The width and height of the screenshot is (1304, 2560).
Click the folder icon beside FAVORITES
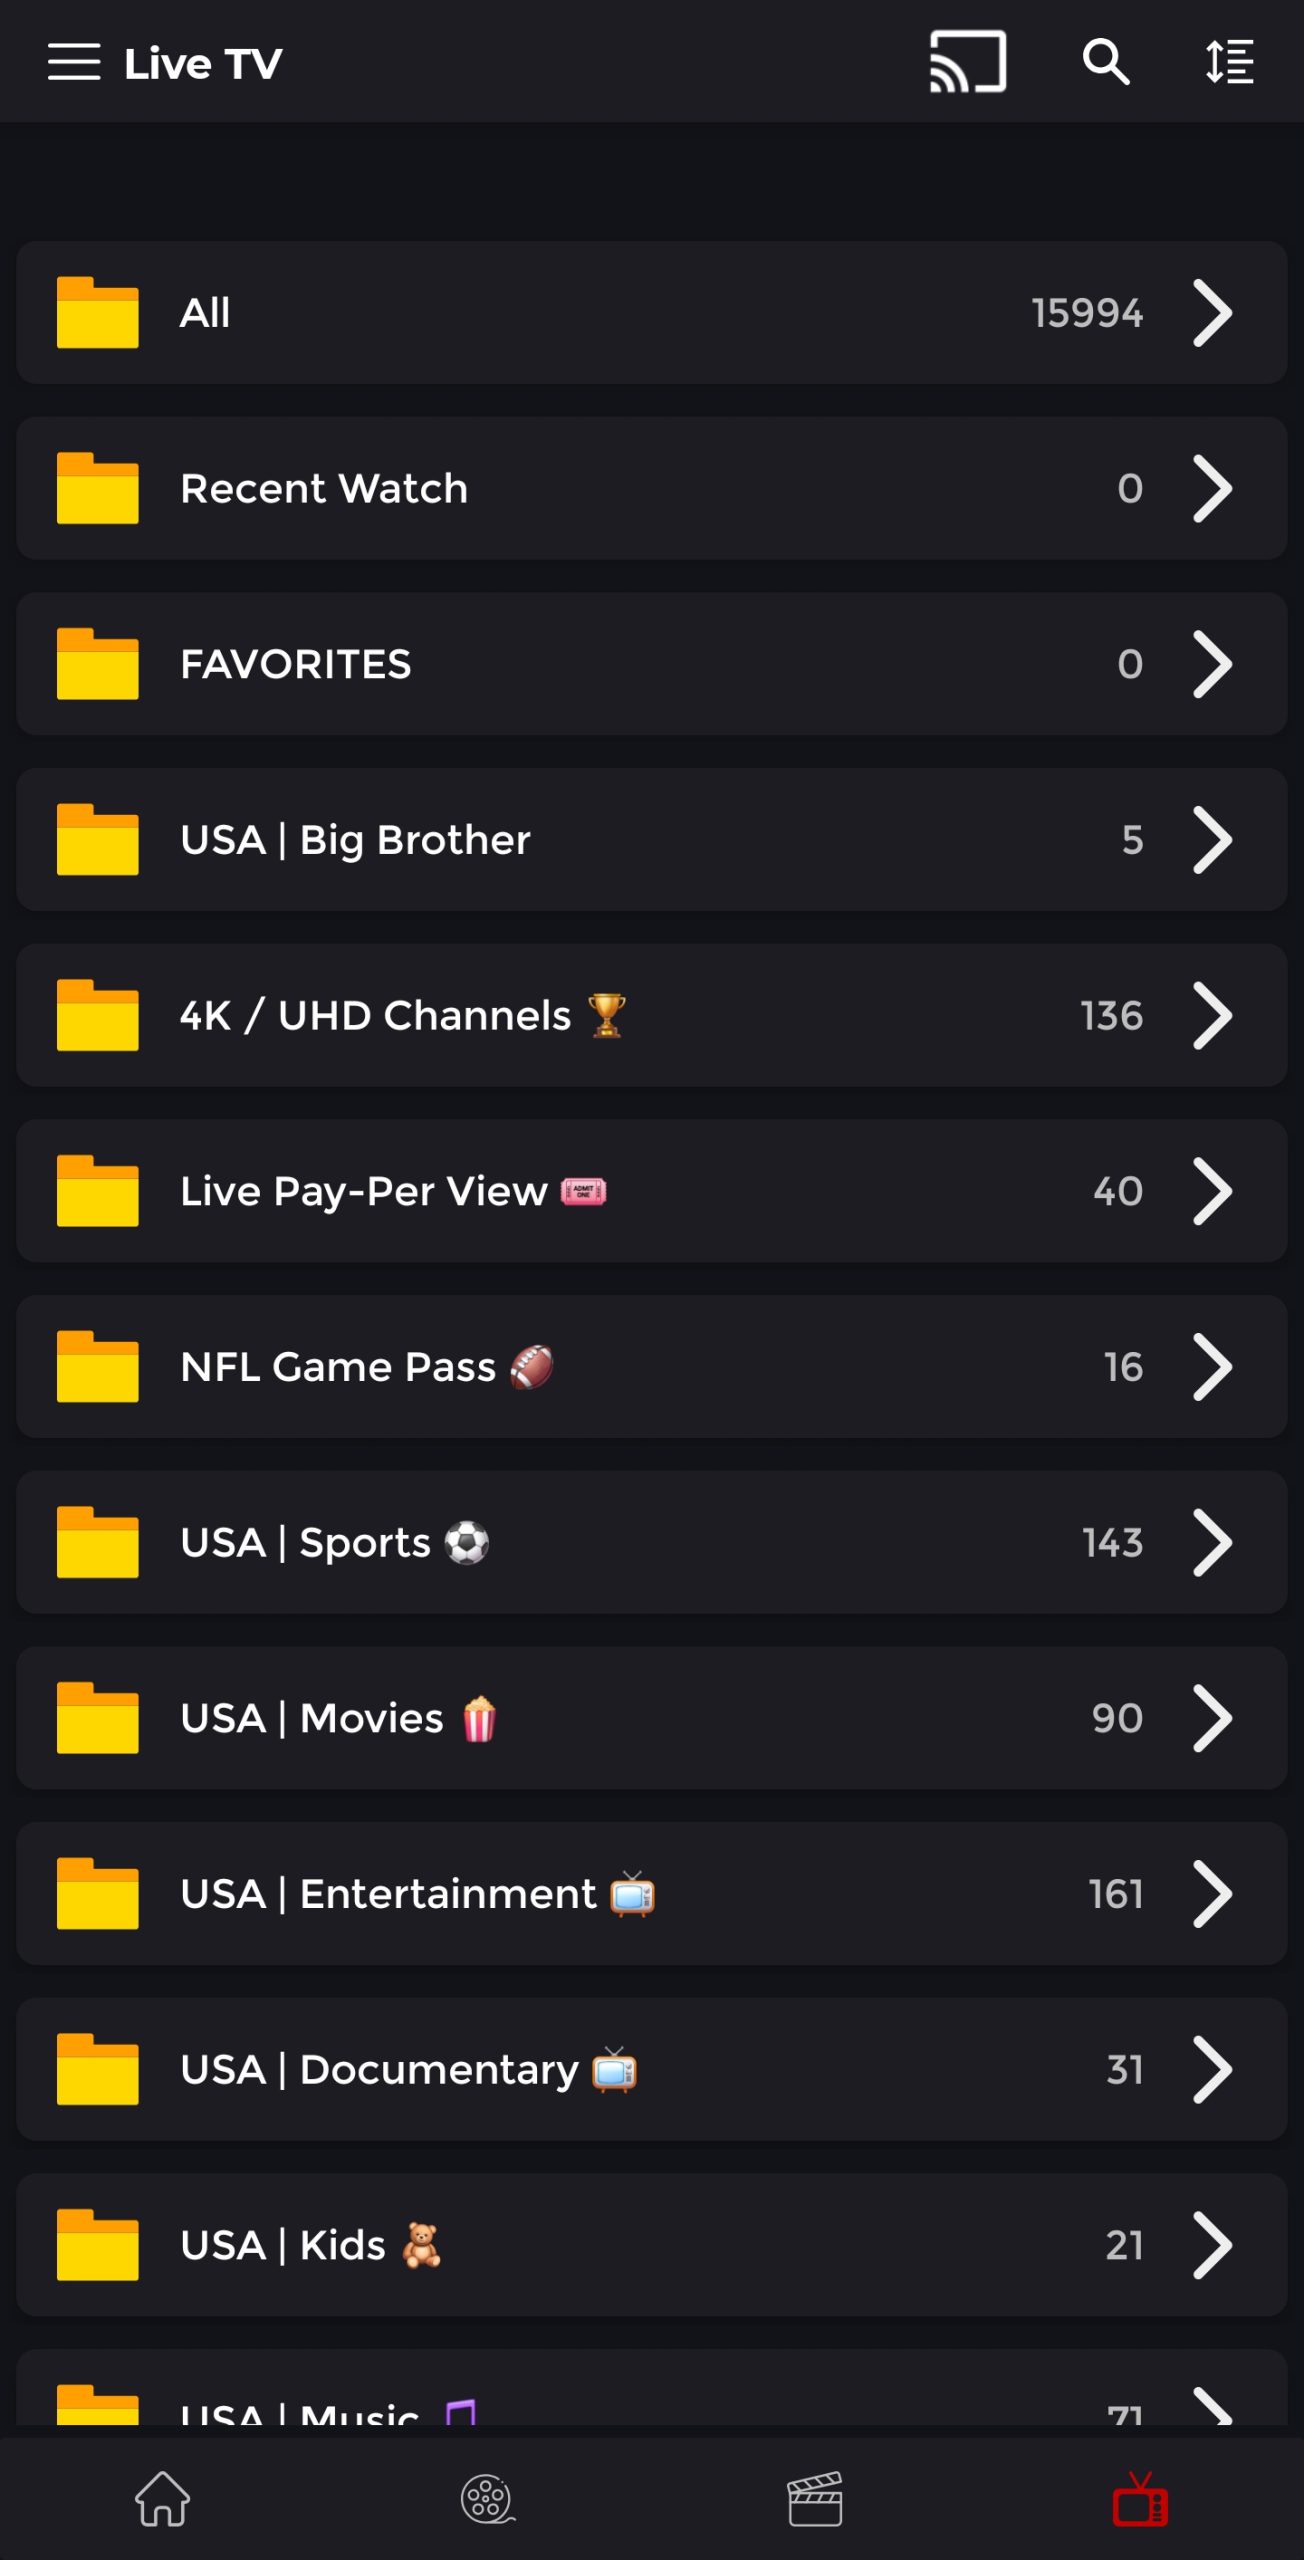point(97,664)
